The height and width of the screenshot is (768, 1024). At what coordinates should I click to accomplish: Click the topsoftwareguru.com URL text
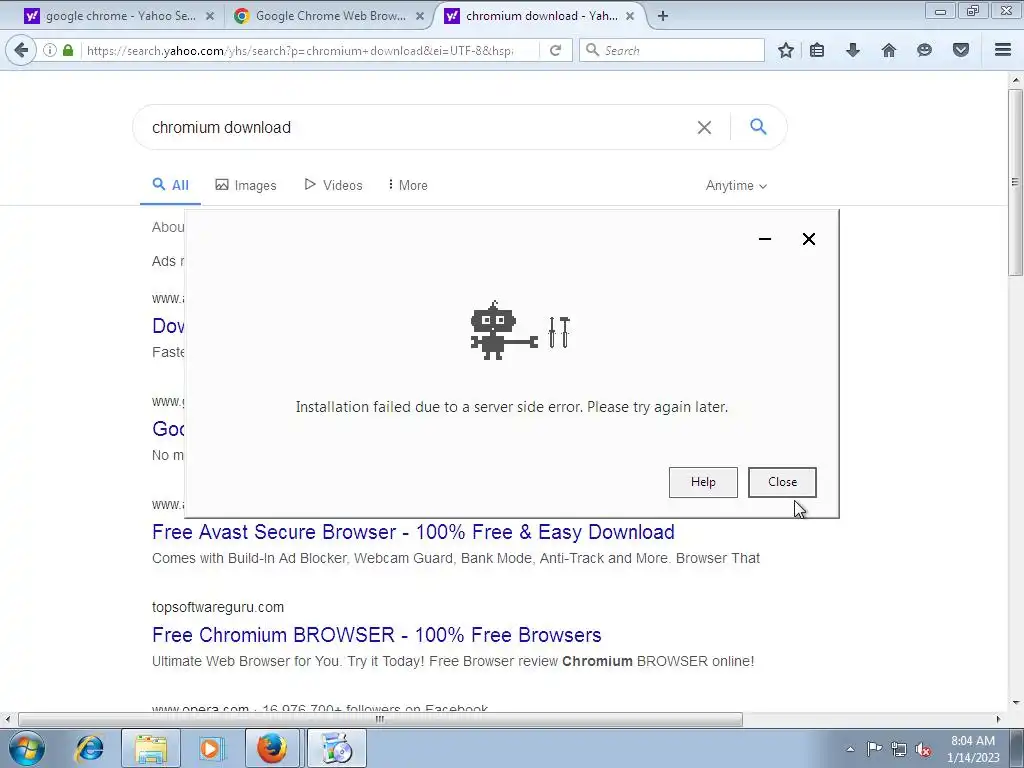(218, 607)
